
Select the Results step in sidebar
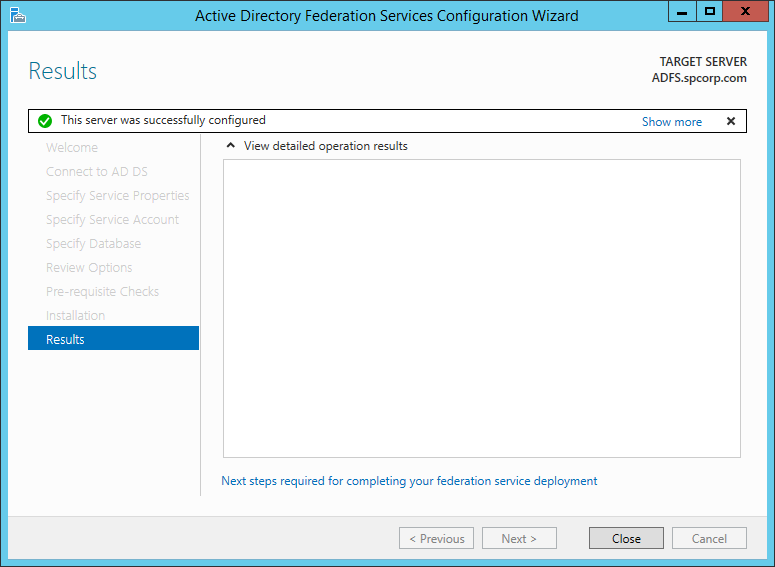pyautogui.click(x=113, y=339)
